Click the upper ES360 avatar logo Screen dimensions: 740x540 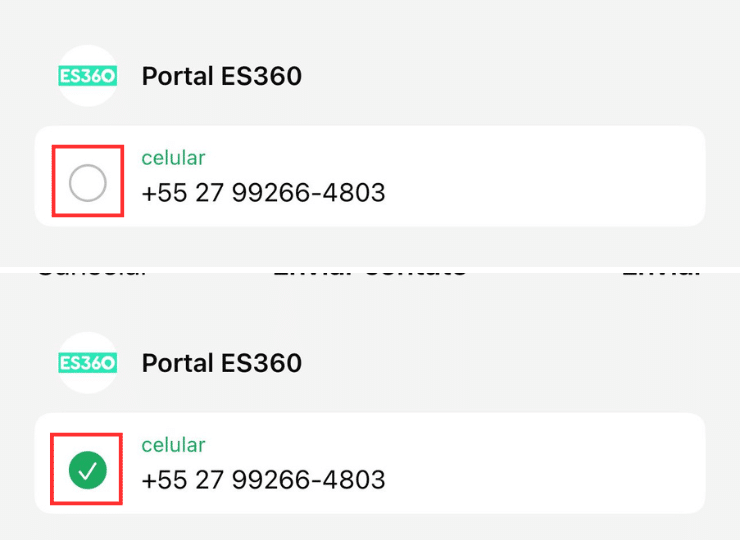[88, 76]
